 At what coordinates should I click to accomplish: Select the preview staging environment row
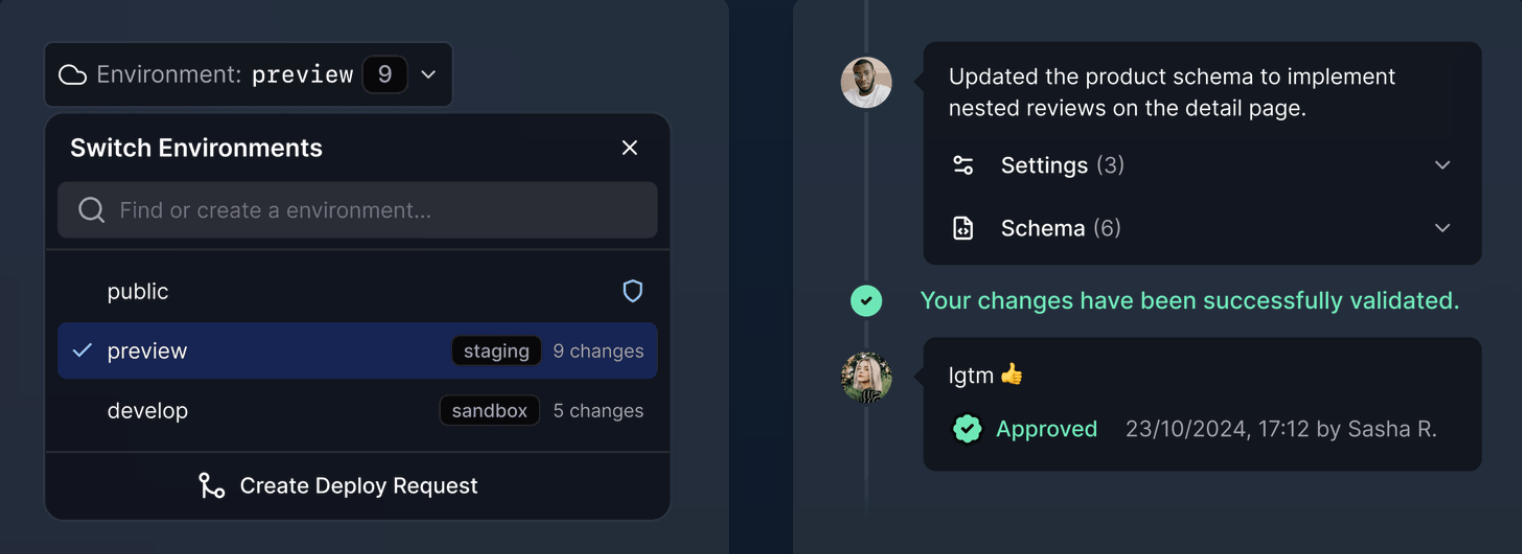(300, 351)
